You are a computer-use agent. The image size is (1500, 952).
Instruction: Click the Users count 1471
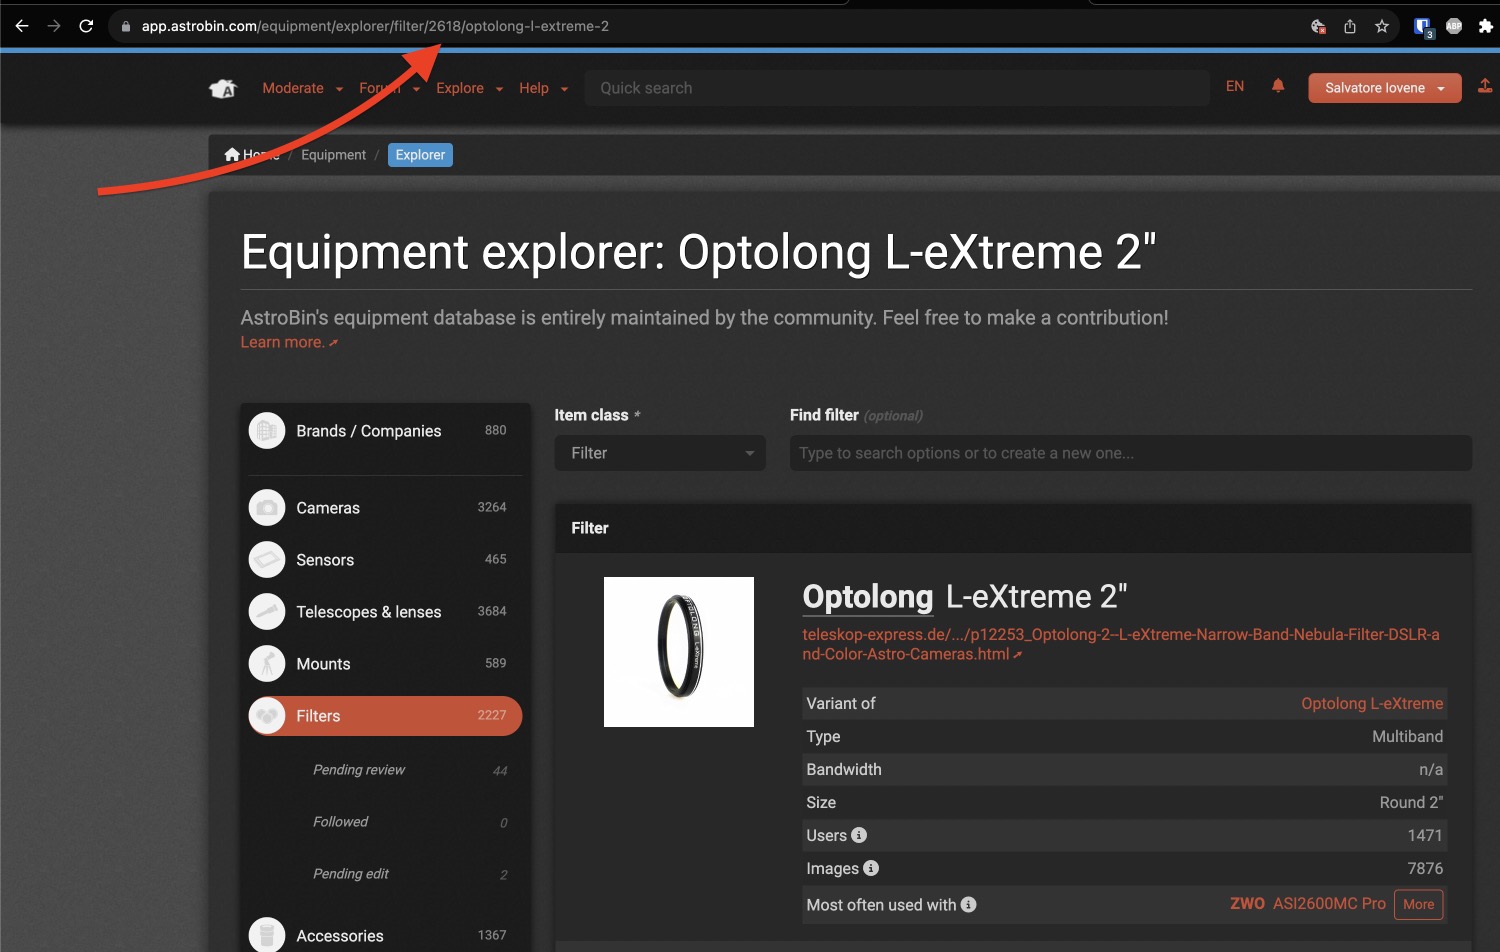(1425, 835)
